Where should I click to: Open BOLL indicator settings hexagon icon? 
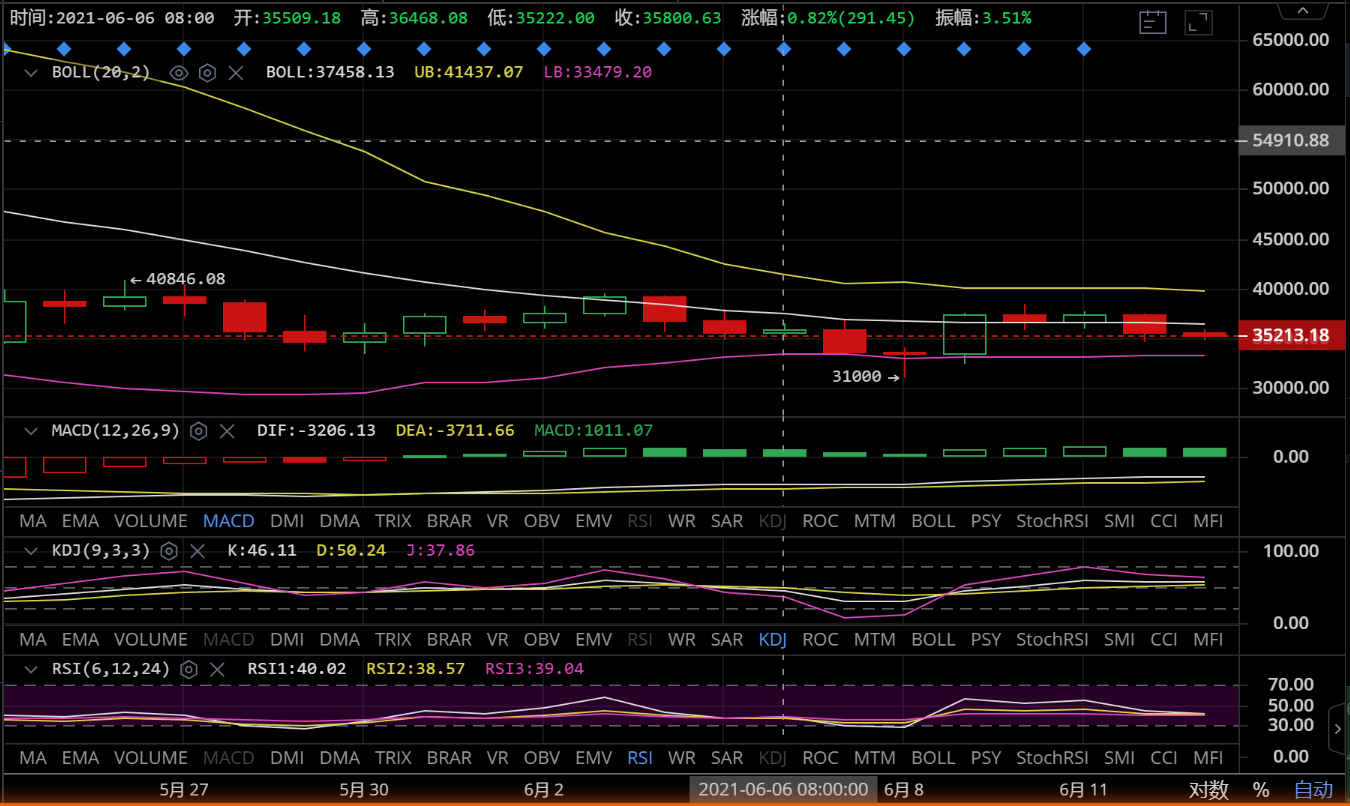pos(207,72)
